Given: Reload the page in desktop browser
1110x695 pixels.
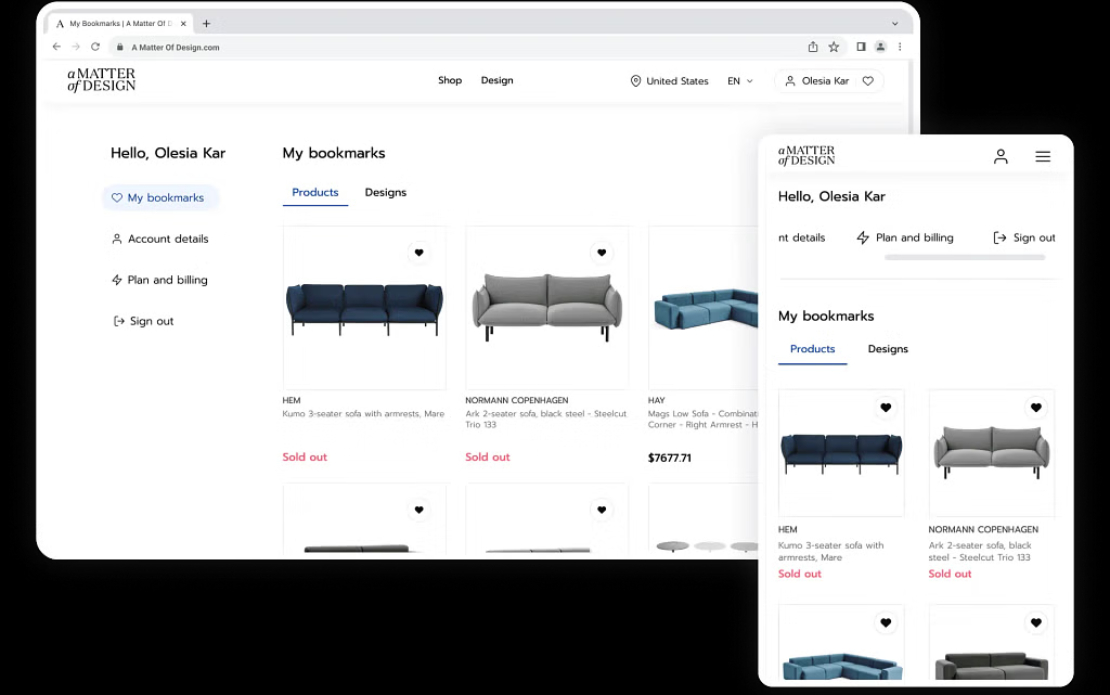Looking at the screenshot, I should 95,47.
